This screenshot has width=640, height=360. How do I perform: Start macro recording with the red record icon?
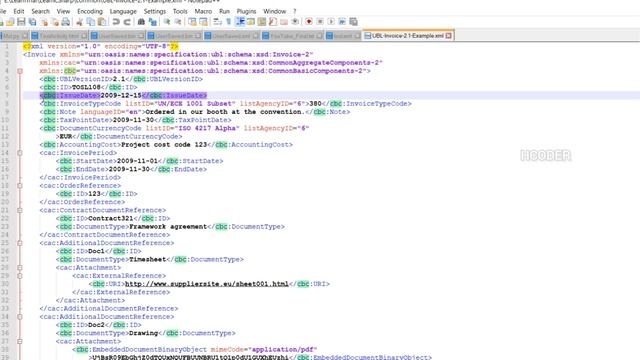point(309,22)
